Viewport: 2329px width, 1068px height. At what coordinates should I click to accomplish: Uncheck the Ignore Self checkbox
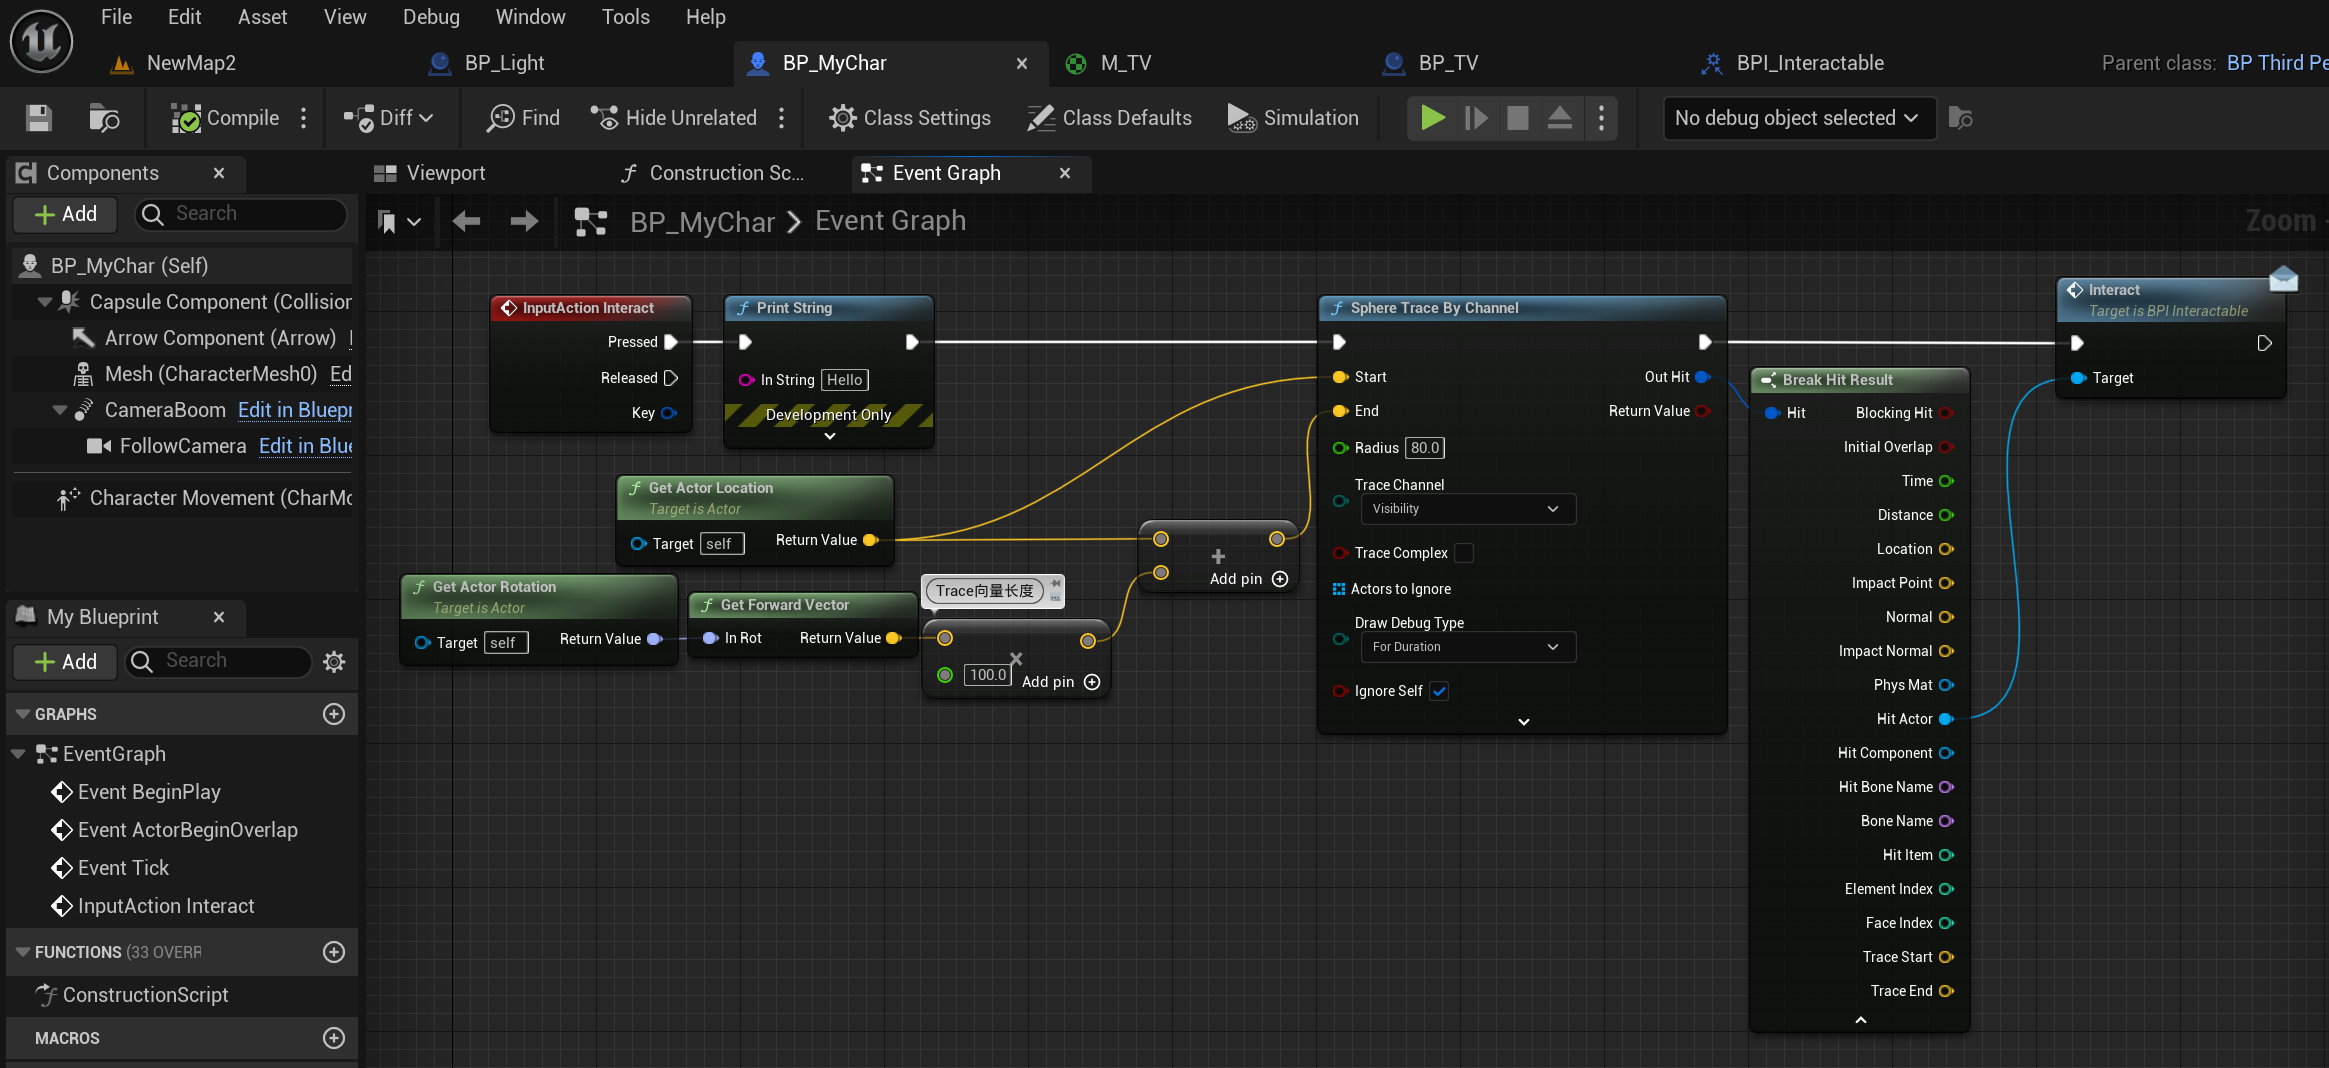coord(1439,691)
